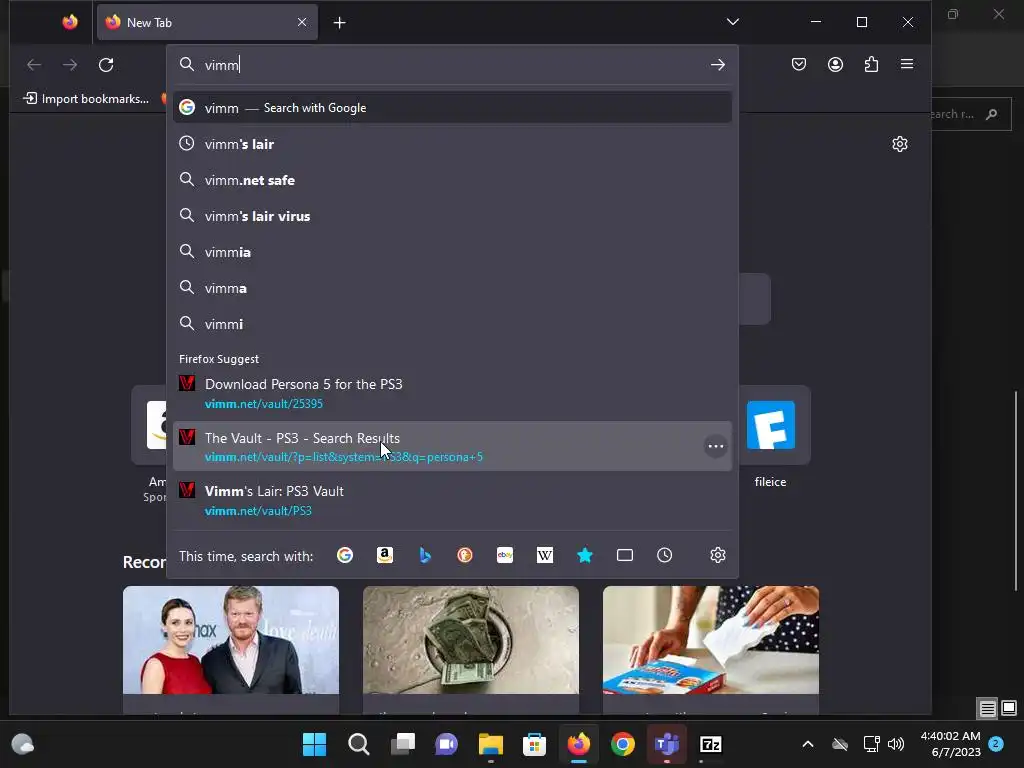Screen dimensions: 1024x768
Task: Open the Extensions puzzle icon
Action: pos(871,64)
